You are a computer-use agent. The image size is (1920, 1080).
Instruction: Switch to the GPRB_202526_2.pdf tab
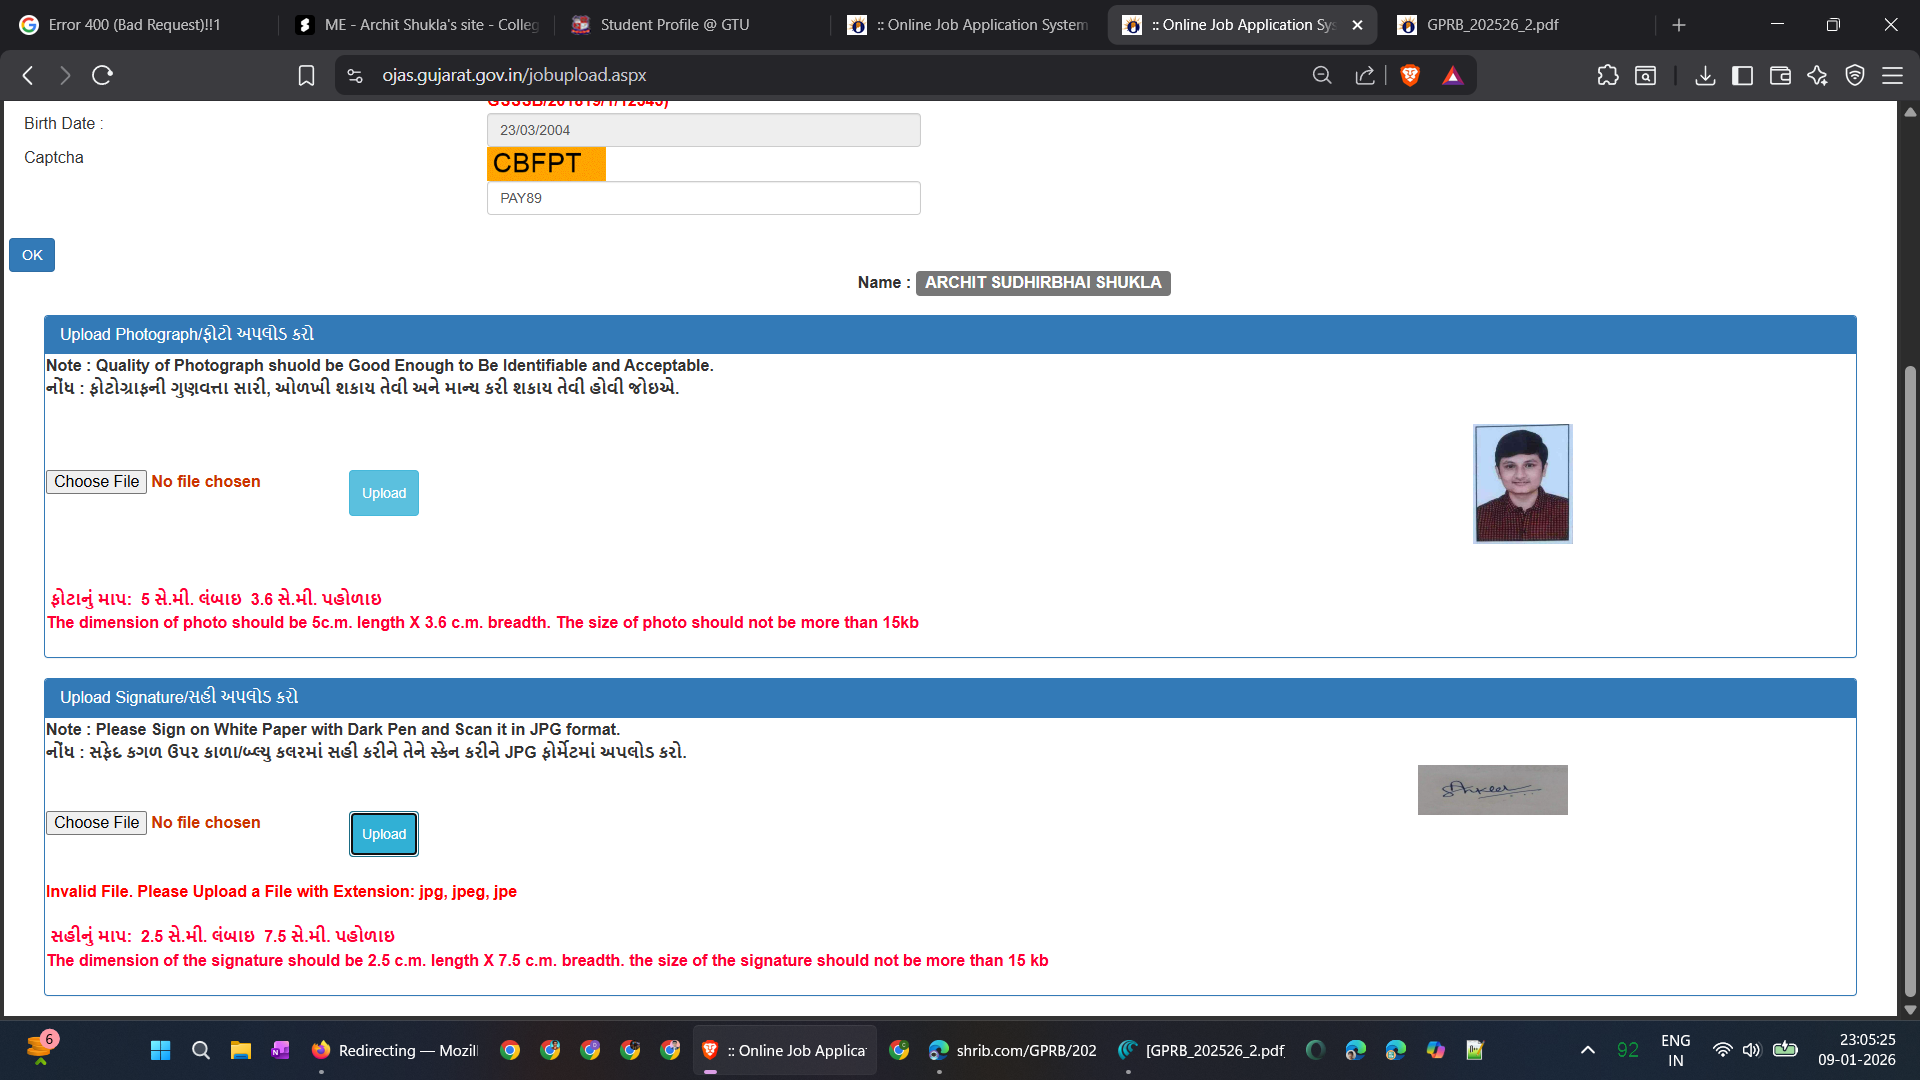1491,25
